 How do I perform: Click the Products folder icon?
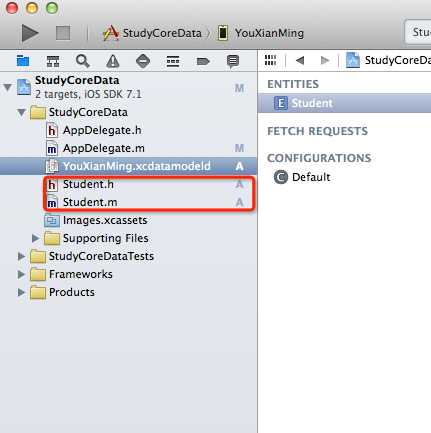(38, 292)
